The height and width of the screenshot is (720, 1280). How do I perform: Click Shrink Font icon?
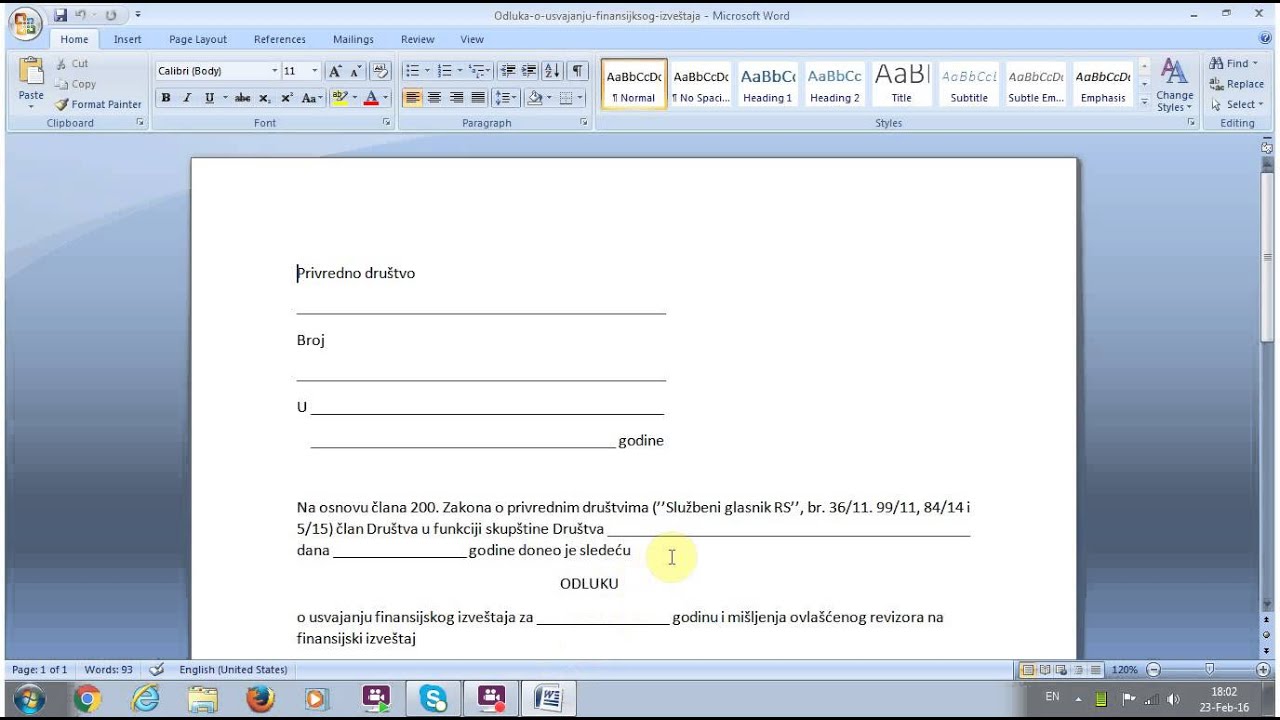tap(356, 71)
